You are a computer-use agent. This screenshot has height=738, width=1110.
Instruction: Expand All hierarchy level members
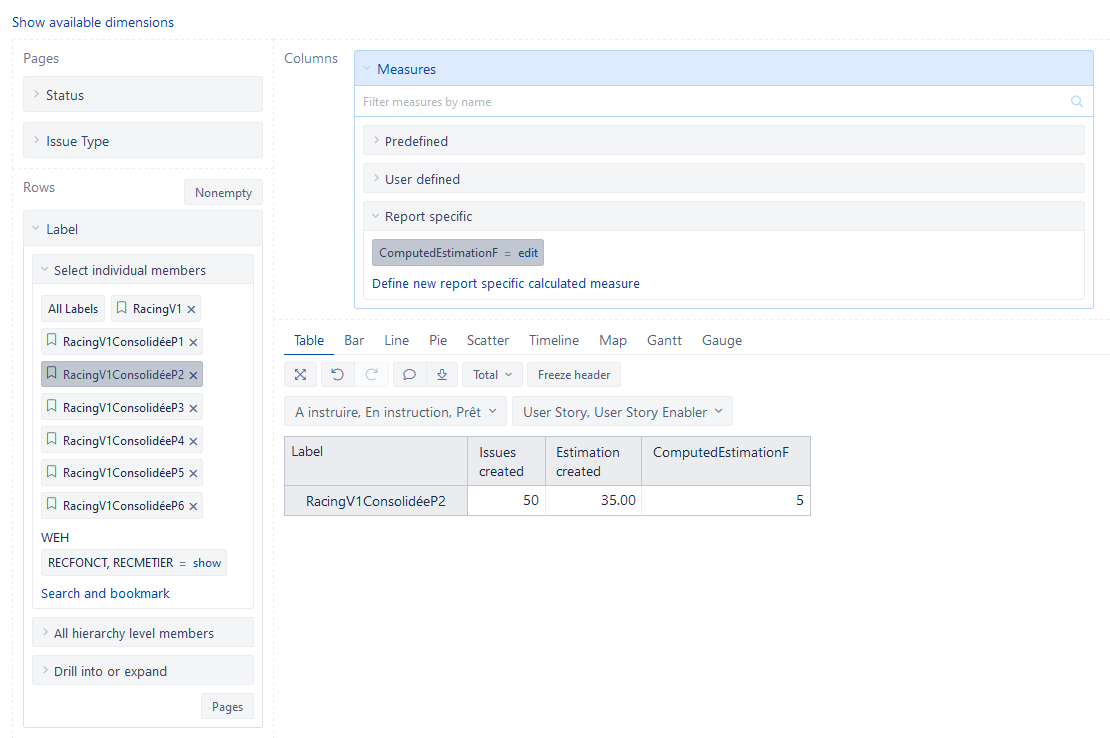point(143,633)
